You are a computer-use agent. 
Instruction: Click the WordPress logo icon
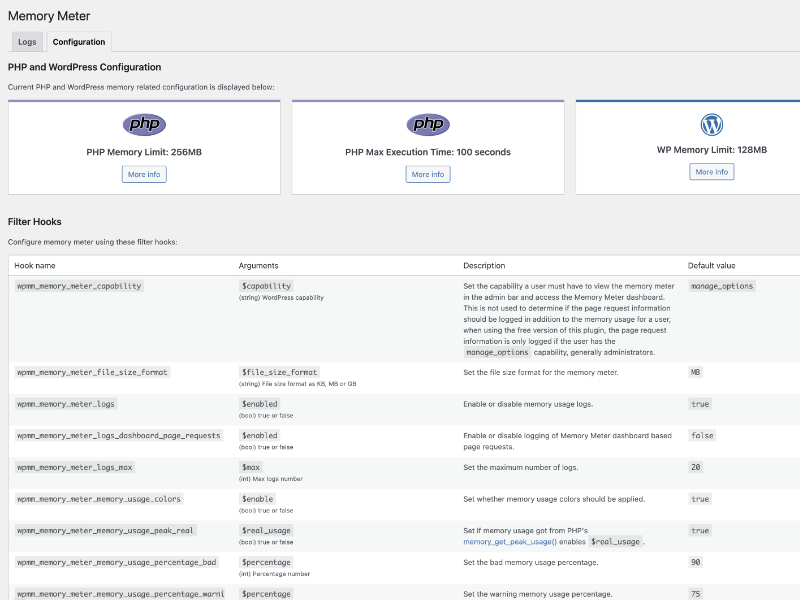coord(712,124)
